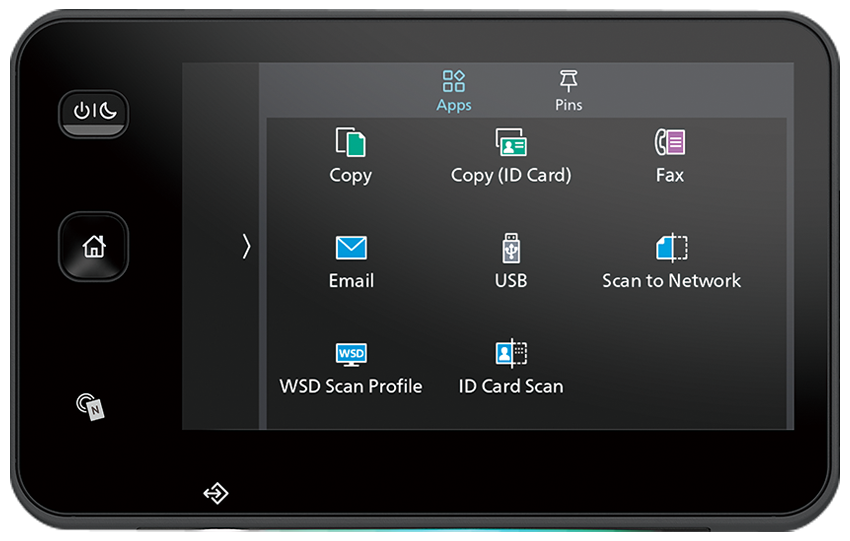Viewport: 850px width, 541px height.
Task: Launch the Copy (ID Card) icon
Action: tap(511, 143)
